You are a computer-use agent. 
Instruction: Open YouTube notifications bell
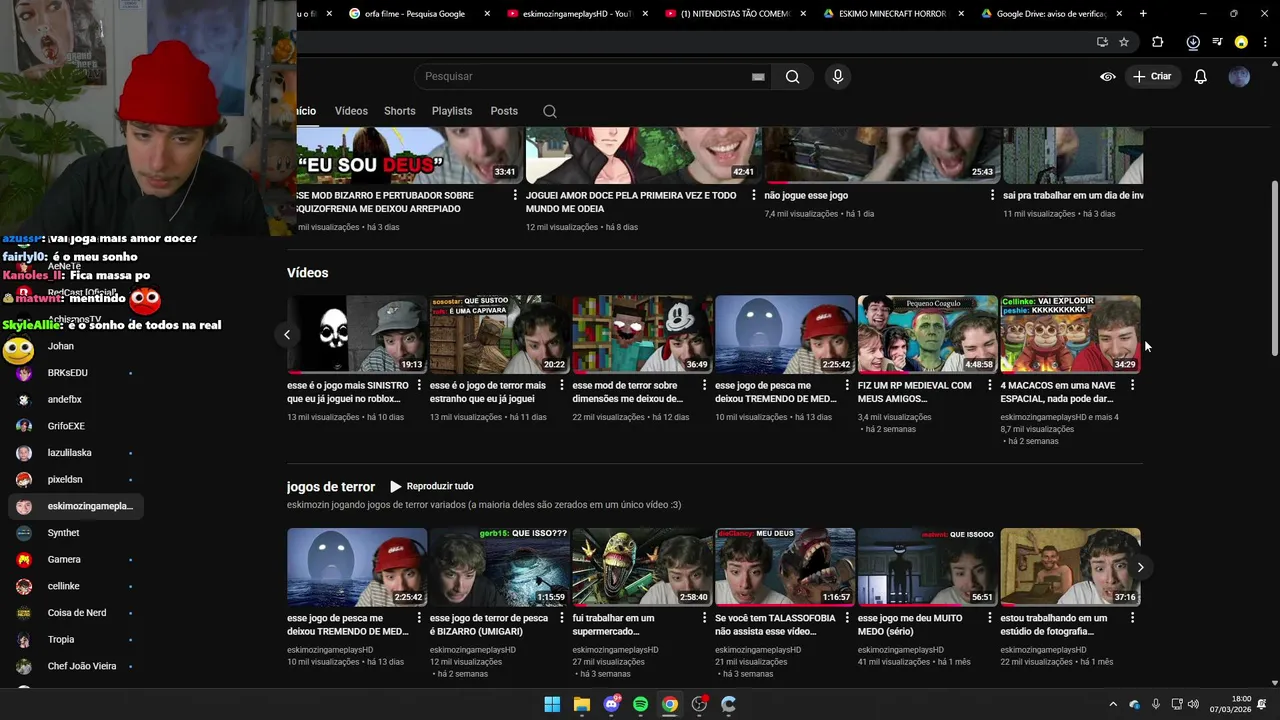(1201, 77)
